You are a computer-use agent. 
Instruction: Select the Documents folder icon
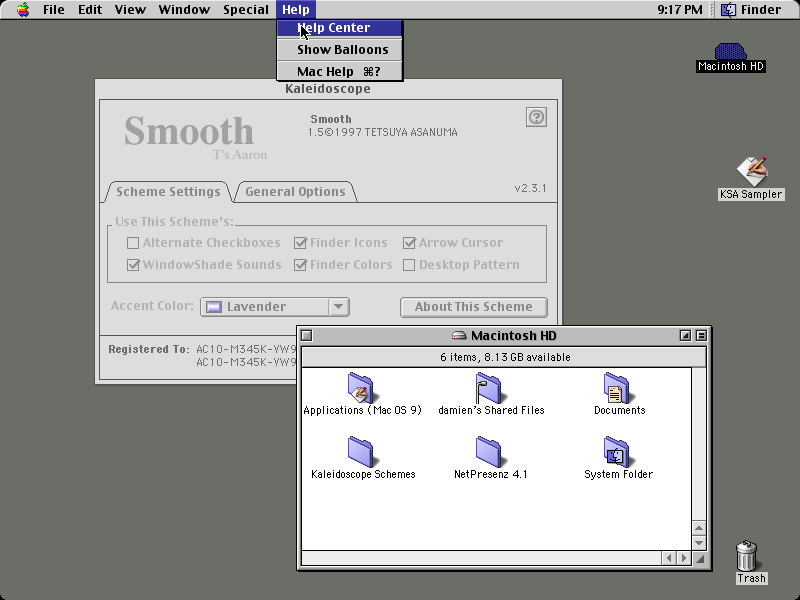617,388
